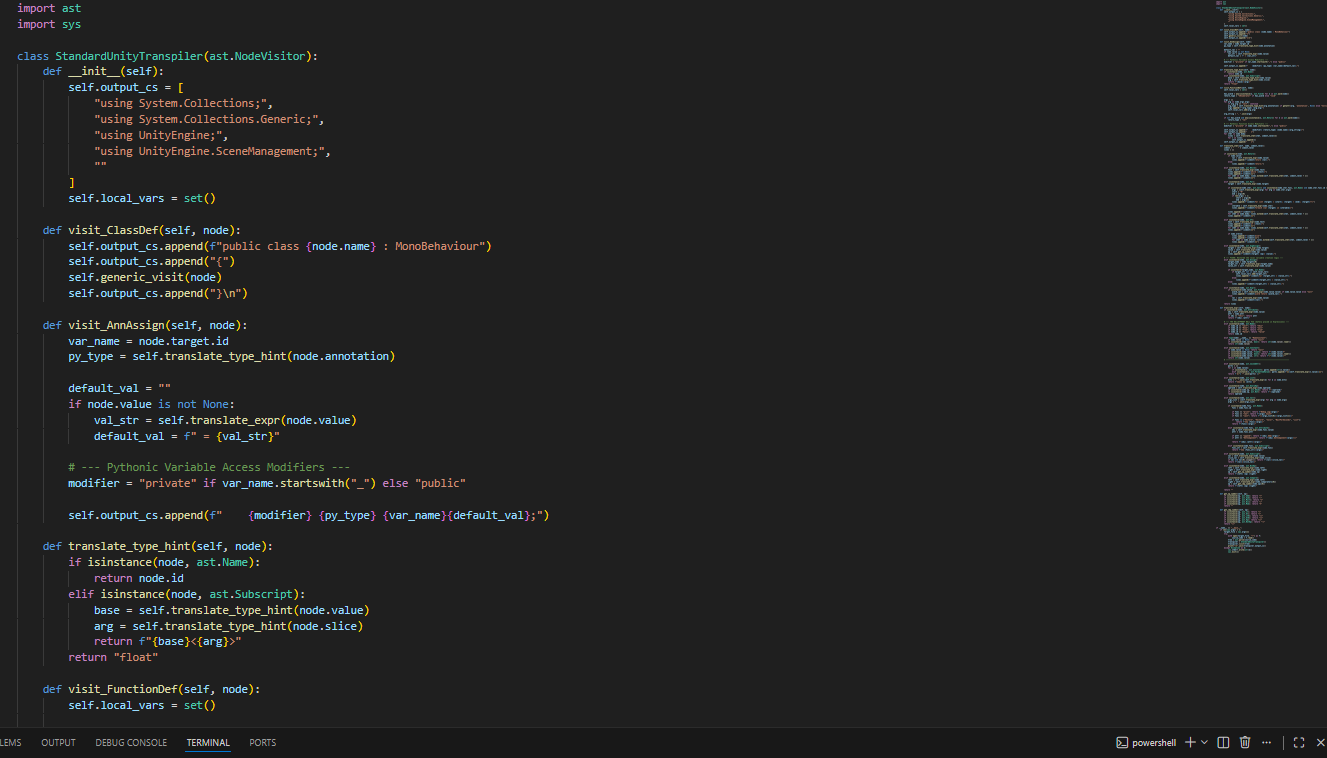1327x758 pixels.
Task: Click the 'if node.value is not None:' line
Action: coord(151,404)
